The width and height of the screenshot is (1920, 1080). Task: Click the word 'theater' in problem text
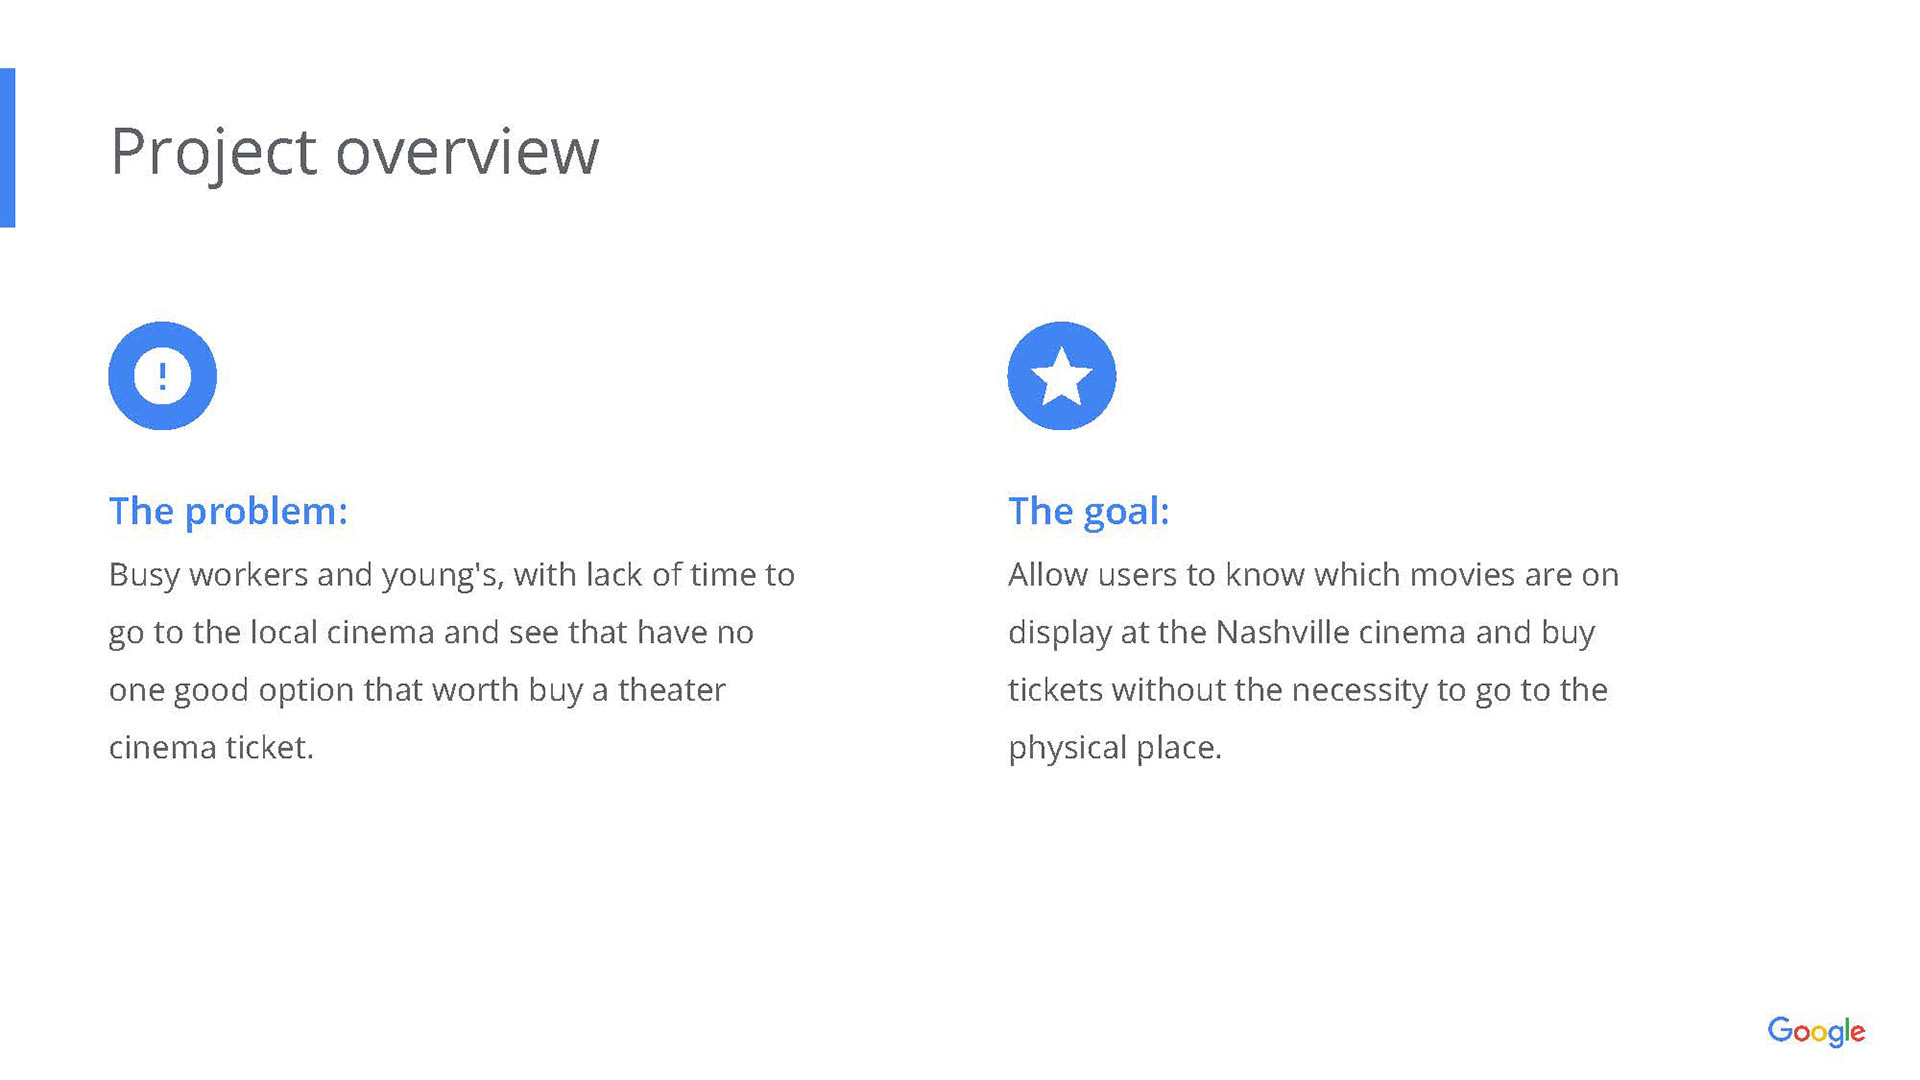671,690
